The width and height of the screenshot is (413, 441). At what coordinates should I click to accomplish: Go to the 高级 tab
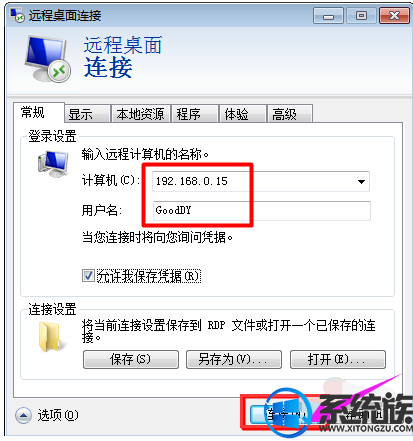(x=290, y=114)
